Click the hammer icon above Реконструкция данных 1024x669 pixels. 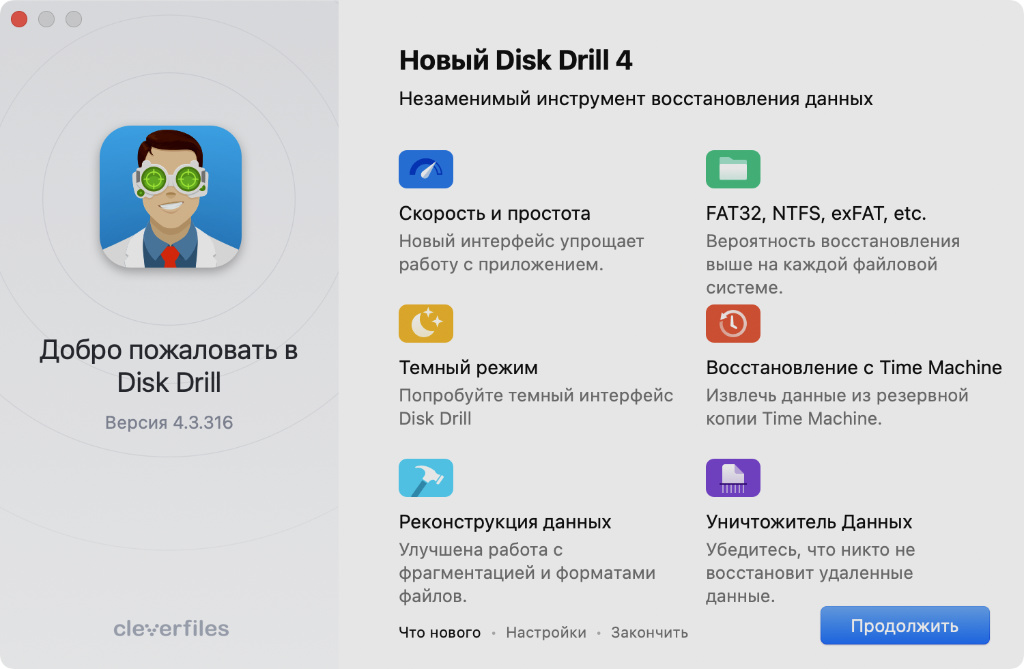[426, 478]
